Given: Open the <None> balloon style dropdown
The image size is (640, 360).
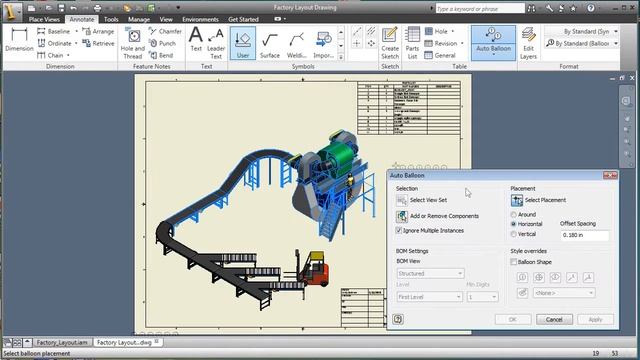Looking at the screenshot, I should pos(564,293).
